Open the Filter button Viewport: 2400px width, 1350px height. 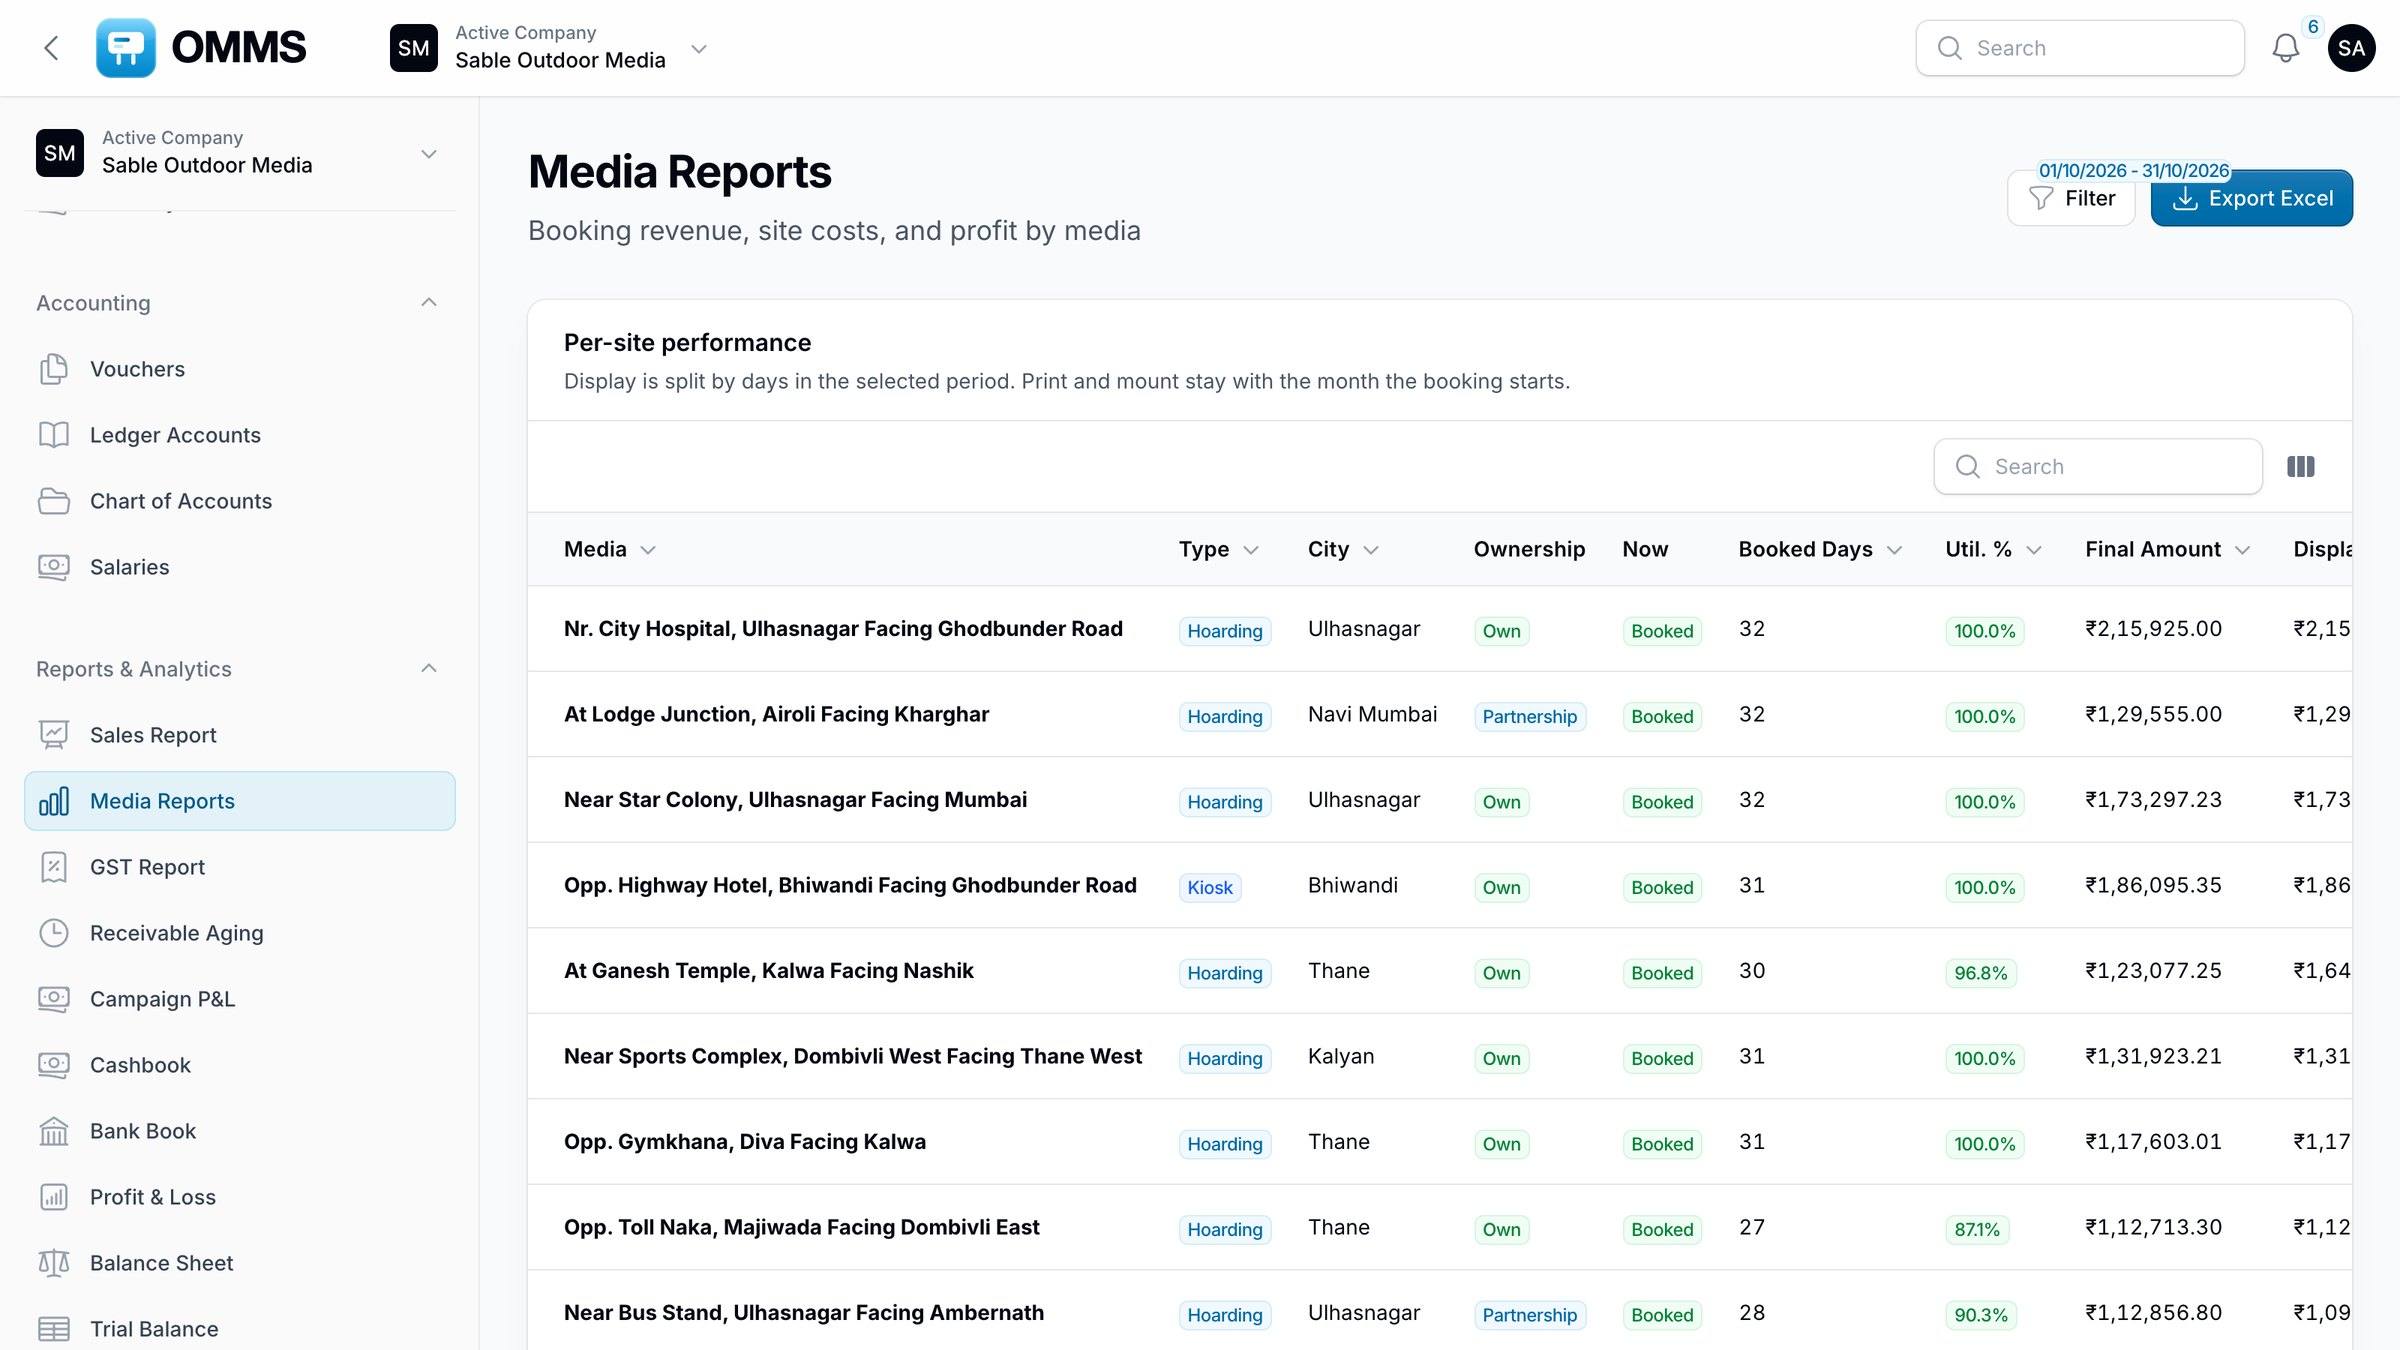[2071, 198]
